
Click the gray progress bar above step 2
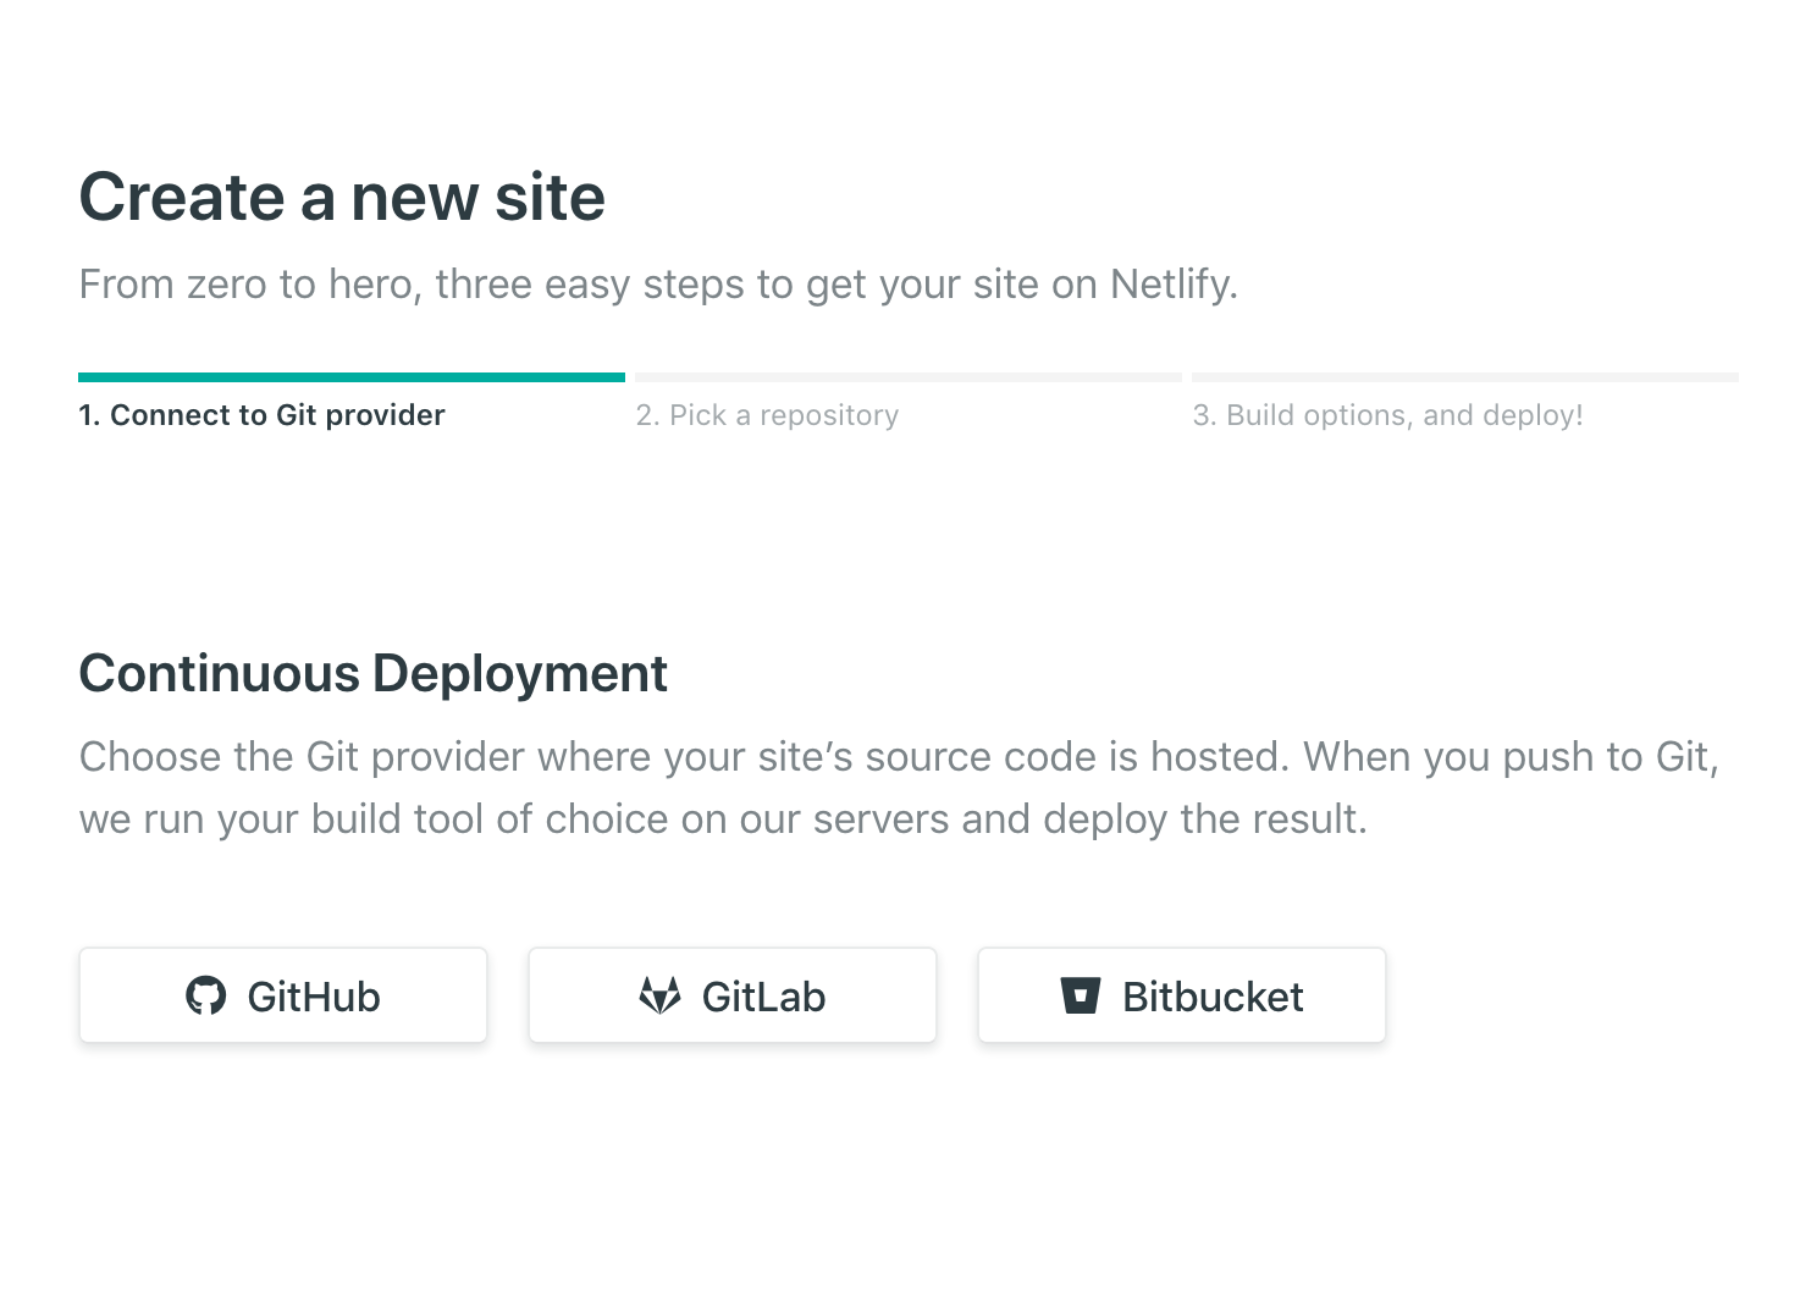tap(908, 377)
